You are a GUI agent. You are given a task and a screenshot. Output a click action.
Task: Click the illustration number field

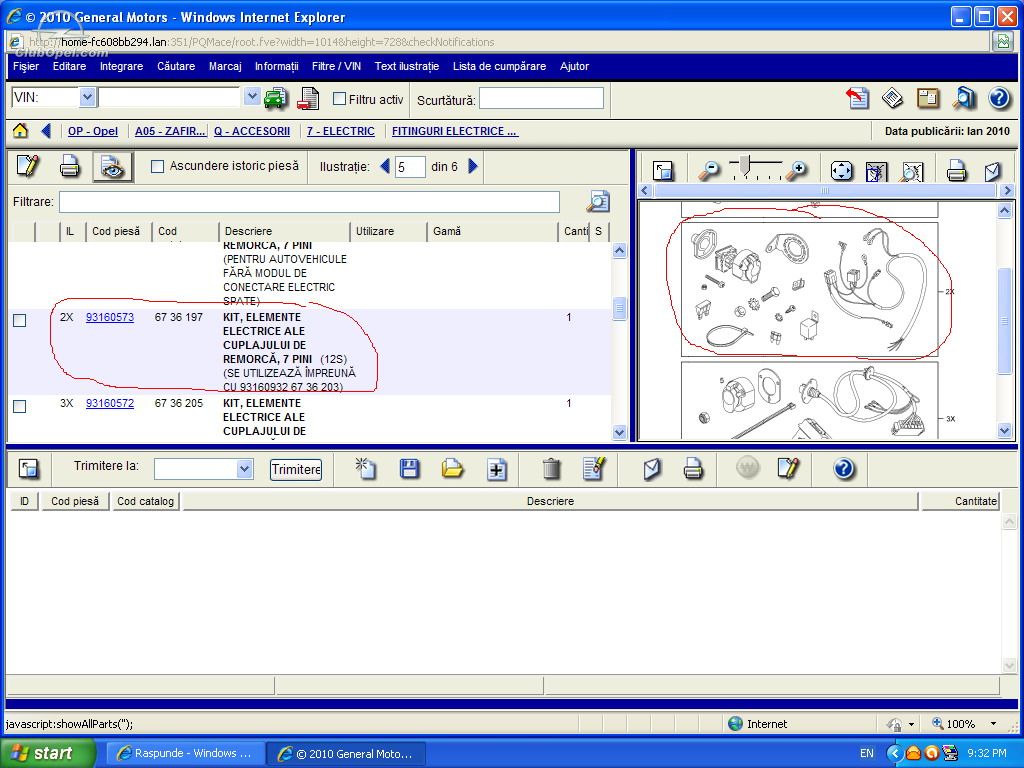[410, 167]
